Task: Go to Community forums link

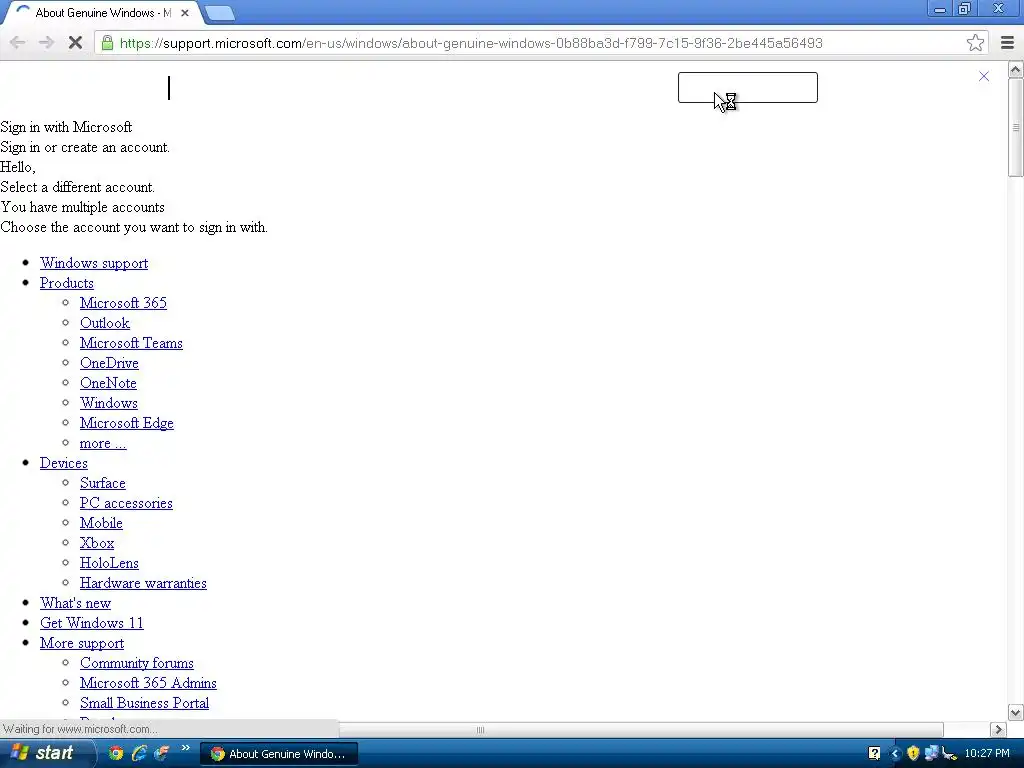Action: (136, 664)
